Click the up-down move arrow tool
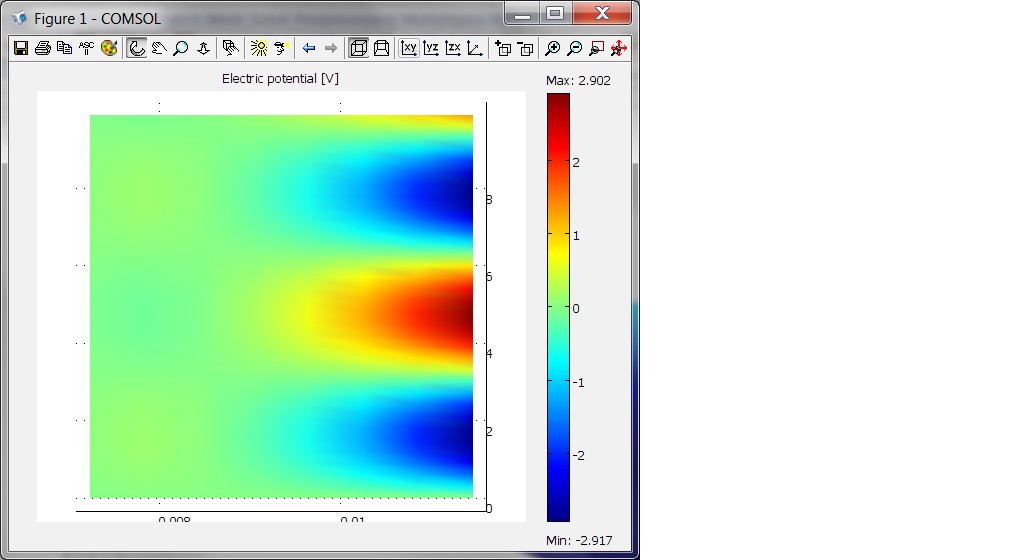Screen dimensions: 1025x560 203,48
